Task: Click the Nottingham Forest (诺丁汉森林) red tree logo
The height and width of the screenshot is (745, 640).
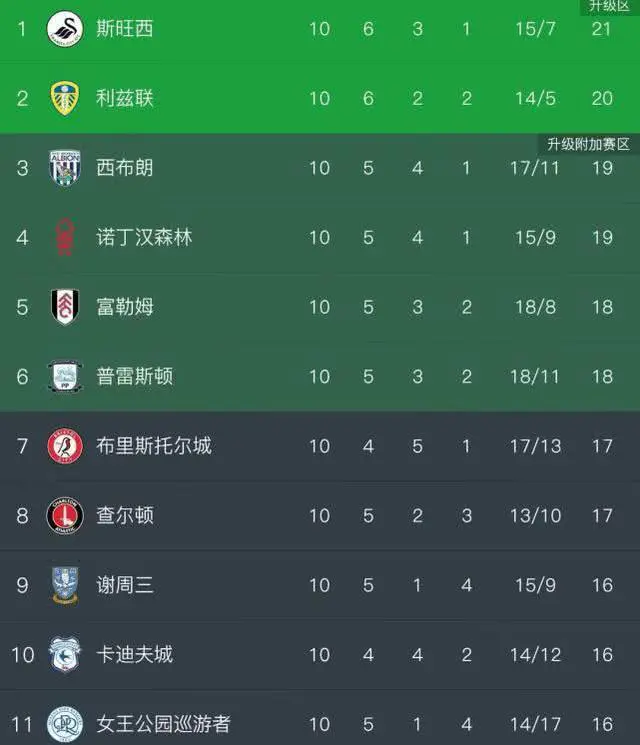Action: (x=64, y=237)
